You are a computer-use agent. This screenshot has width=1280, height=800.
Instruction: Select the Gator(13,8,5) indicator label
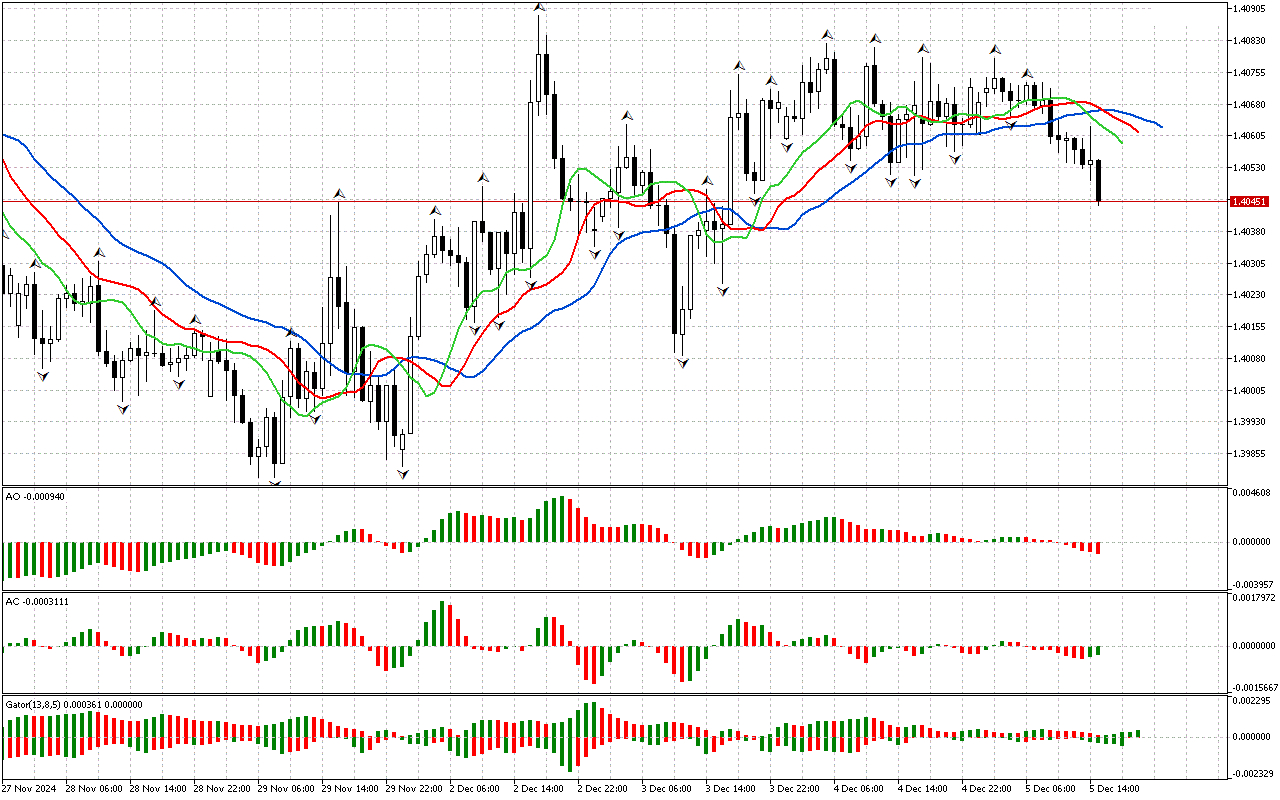click(74, 704)
